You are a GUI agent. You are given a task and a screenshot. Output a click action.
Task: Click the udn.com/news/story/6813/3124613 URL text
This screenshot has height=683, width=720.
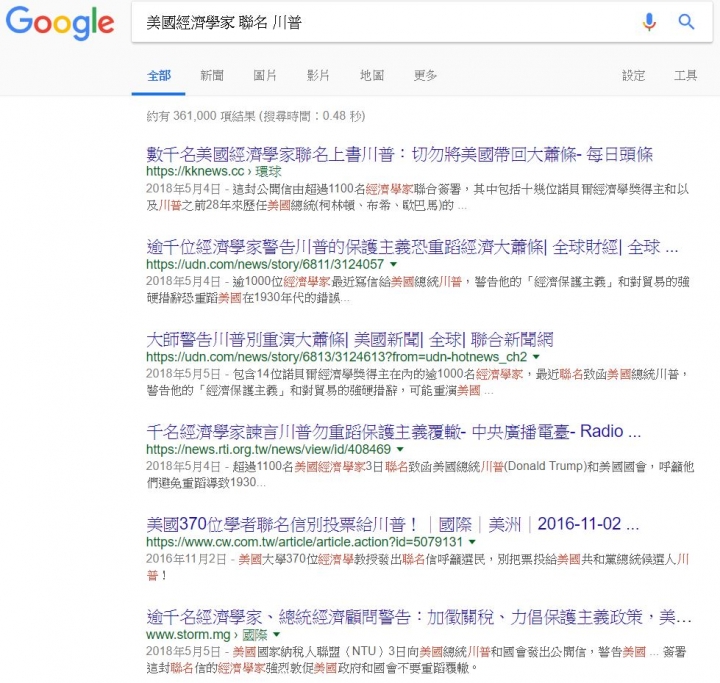(337, 356)
